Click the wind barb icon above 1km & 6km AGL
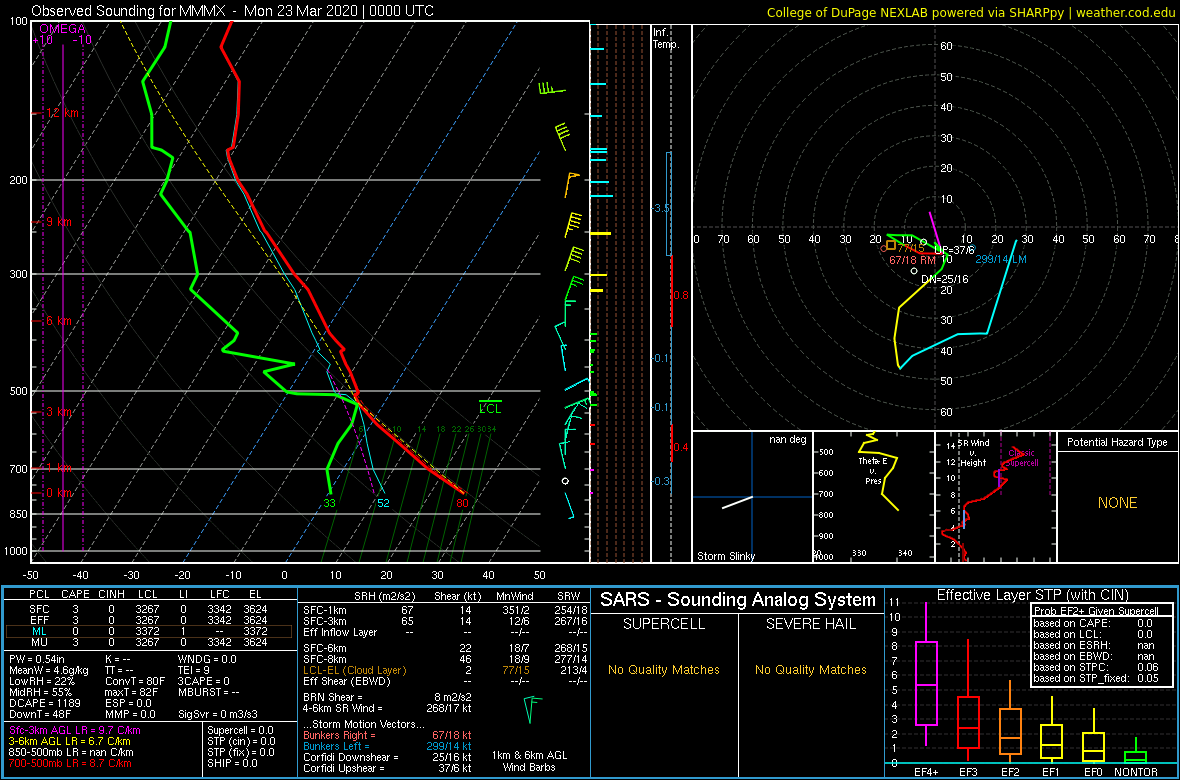The height and width of the screenshot is (780, 1180). (533, 708)
